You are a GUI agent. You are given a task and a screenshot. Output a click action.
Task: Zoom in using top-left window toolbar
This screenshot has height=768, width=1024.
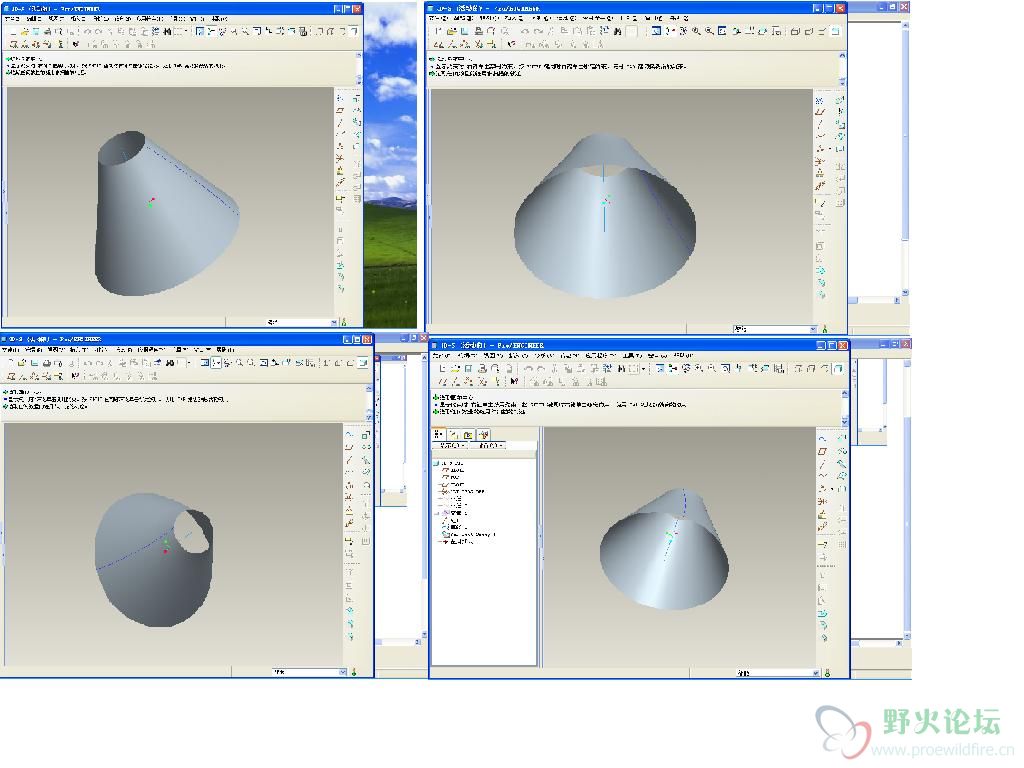pyautogui.click(x=234, y=31)
